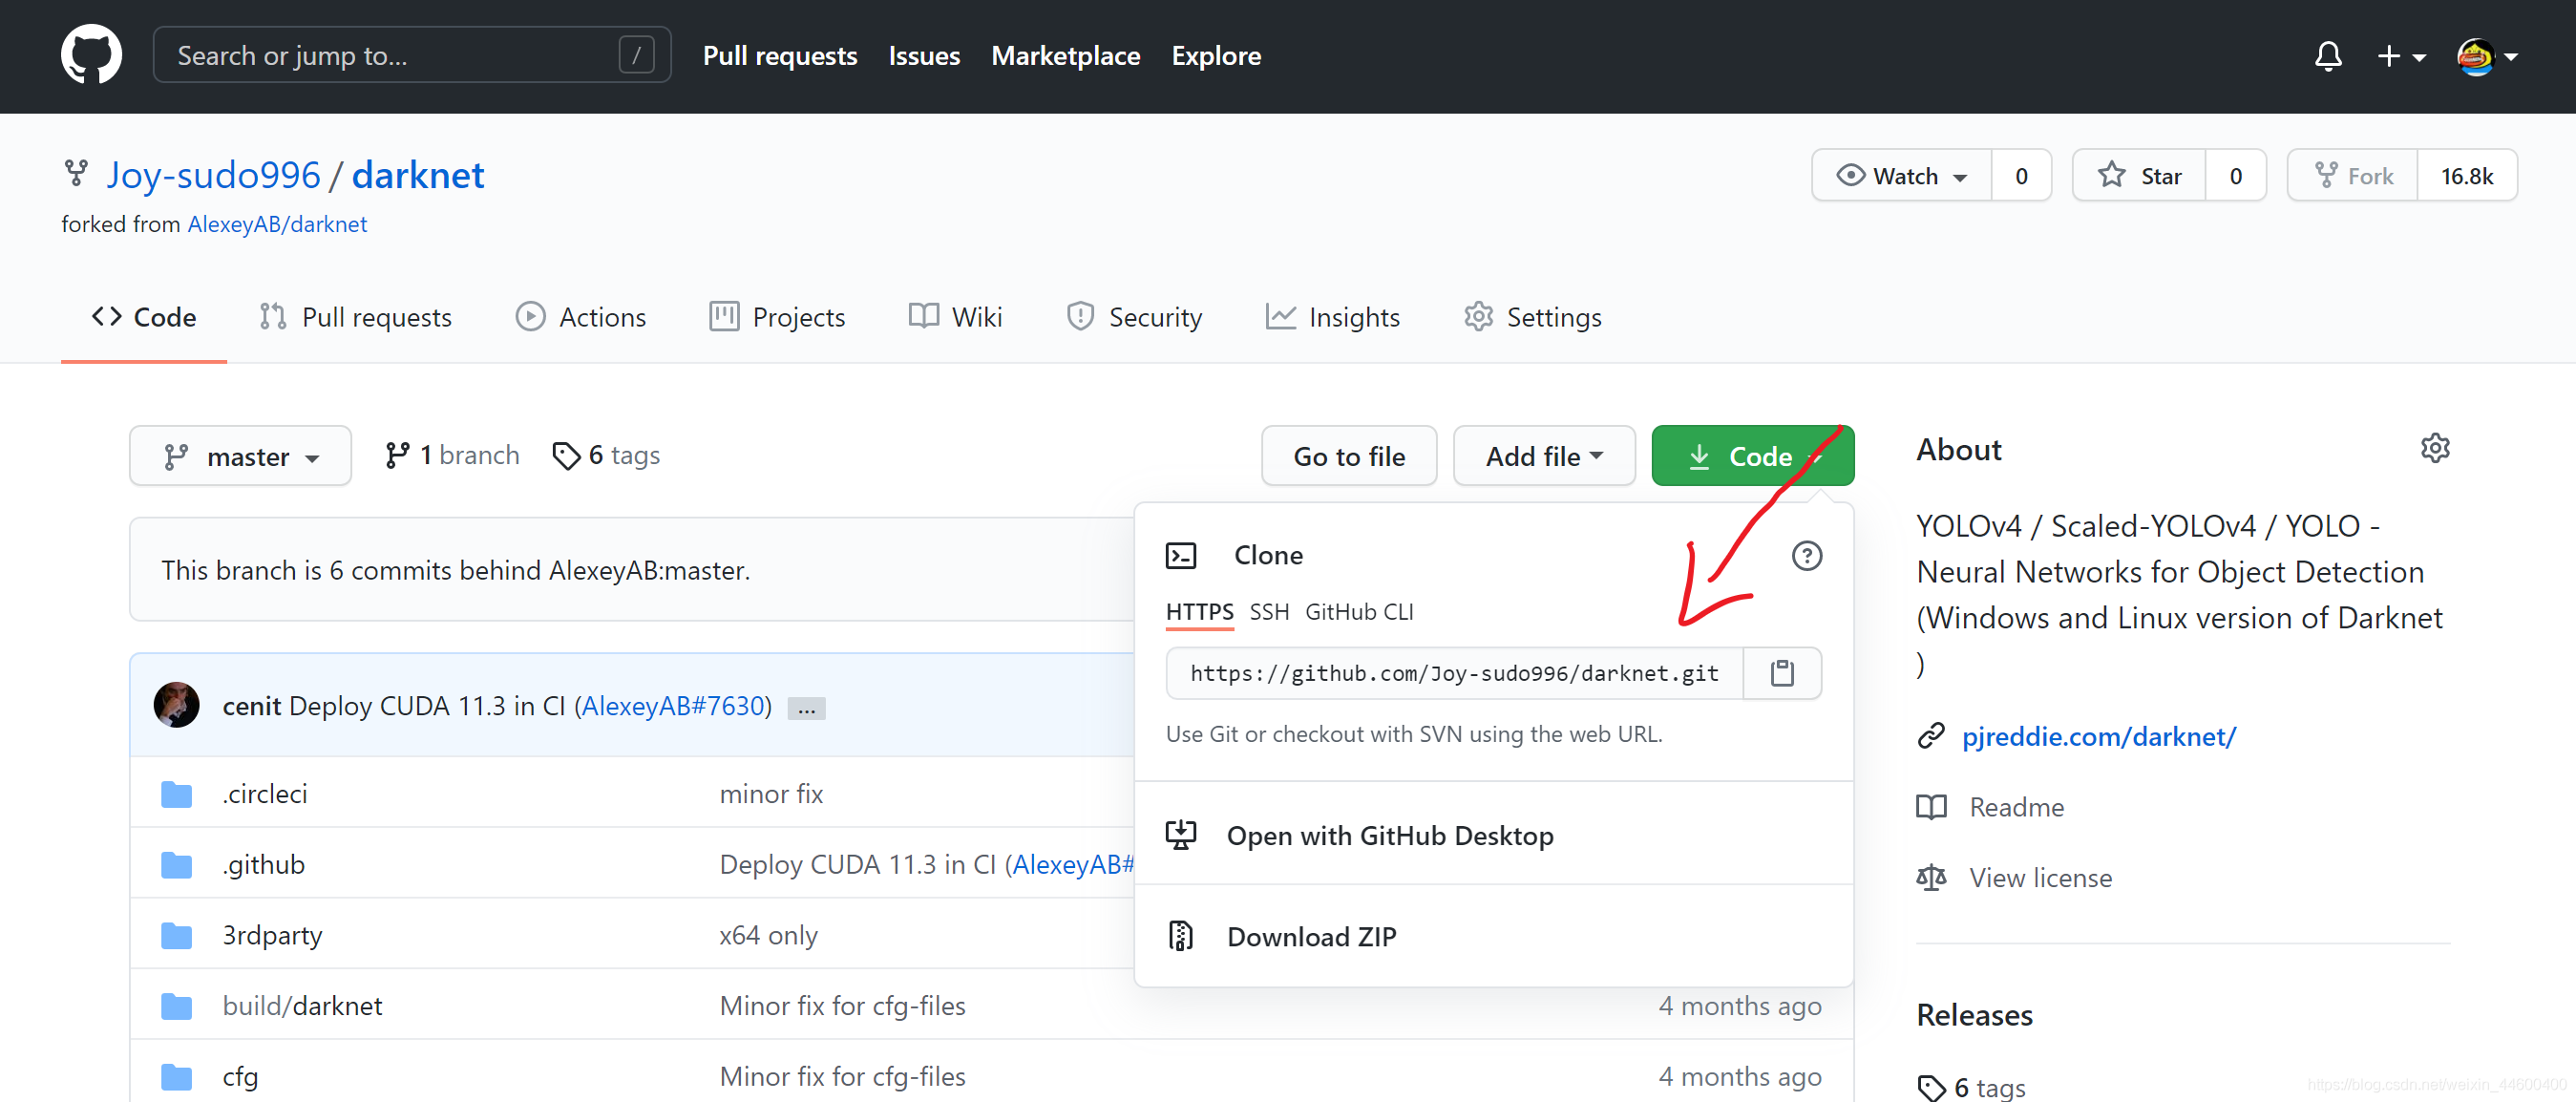Open user avatar profile menu
Screen dimensions: 2576x1102
(x=2487, y=56)
